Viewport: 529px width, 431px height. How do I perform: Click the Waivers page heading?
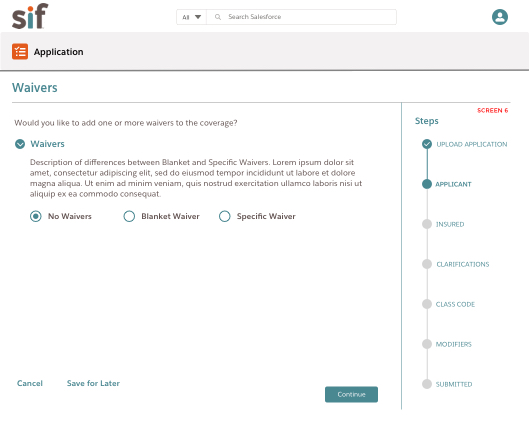35,88
